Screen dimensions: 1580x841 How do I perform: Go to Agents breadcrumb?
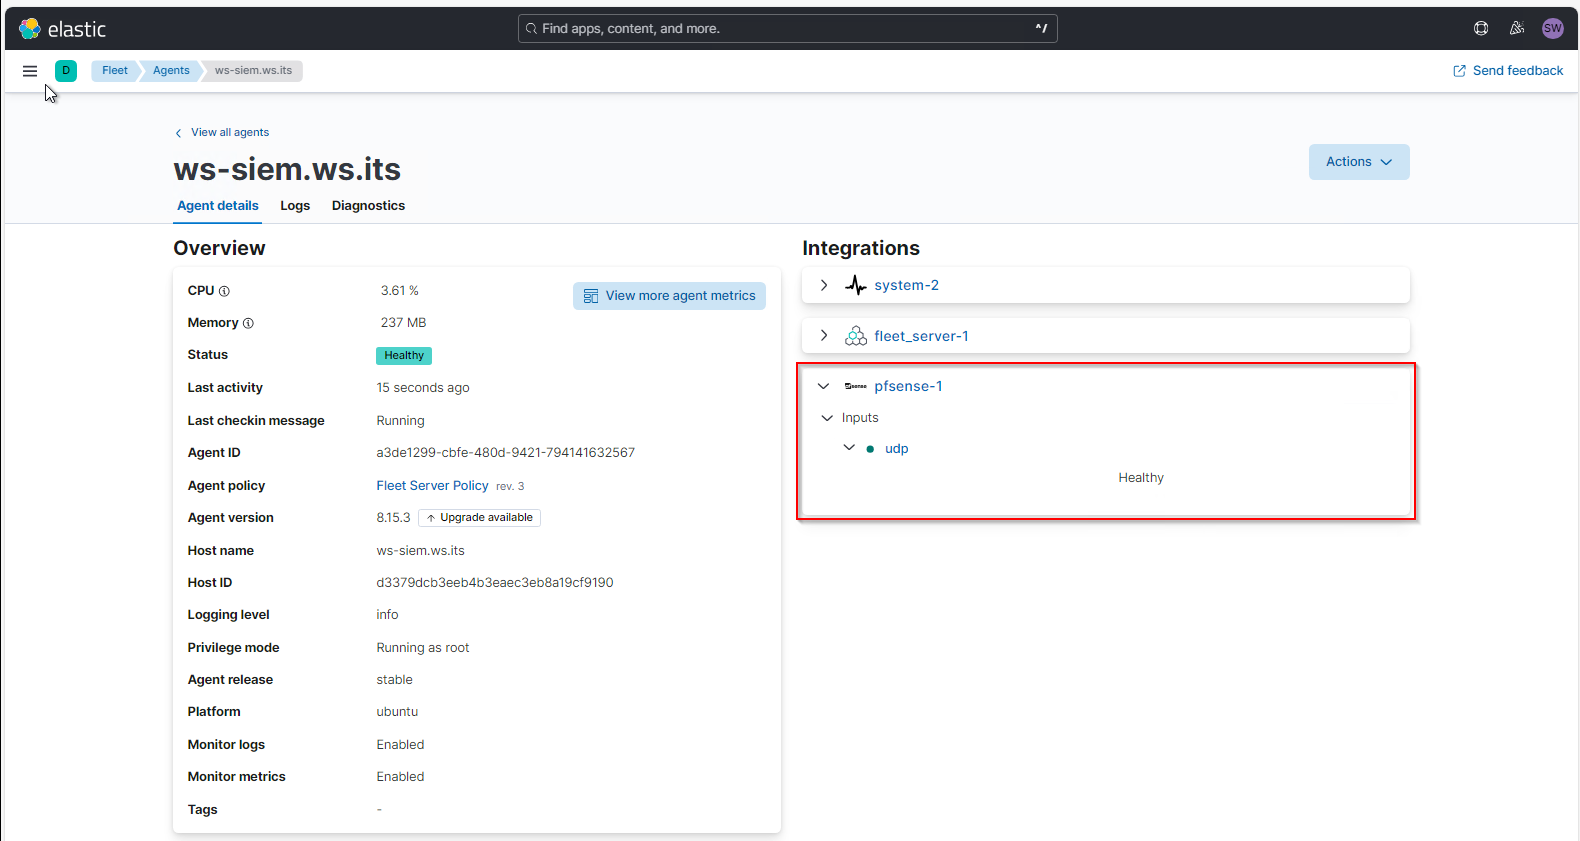171,71
